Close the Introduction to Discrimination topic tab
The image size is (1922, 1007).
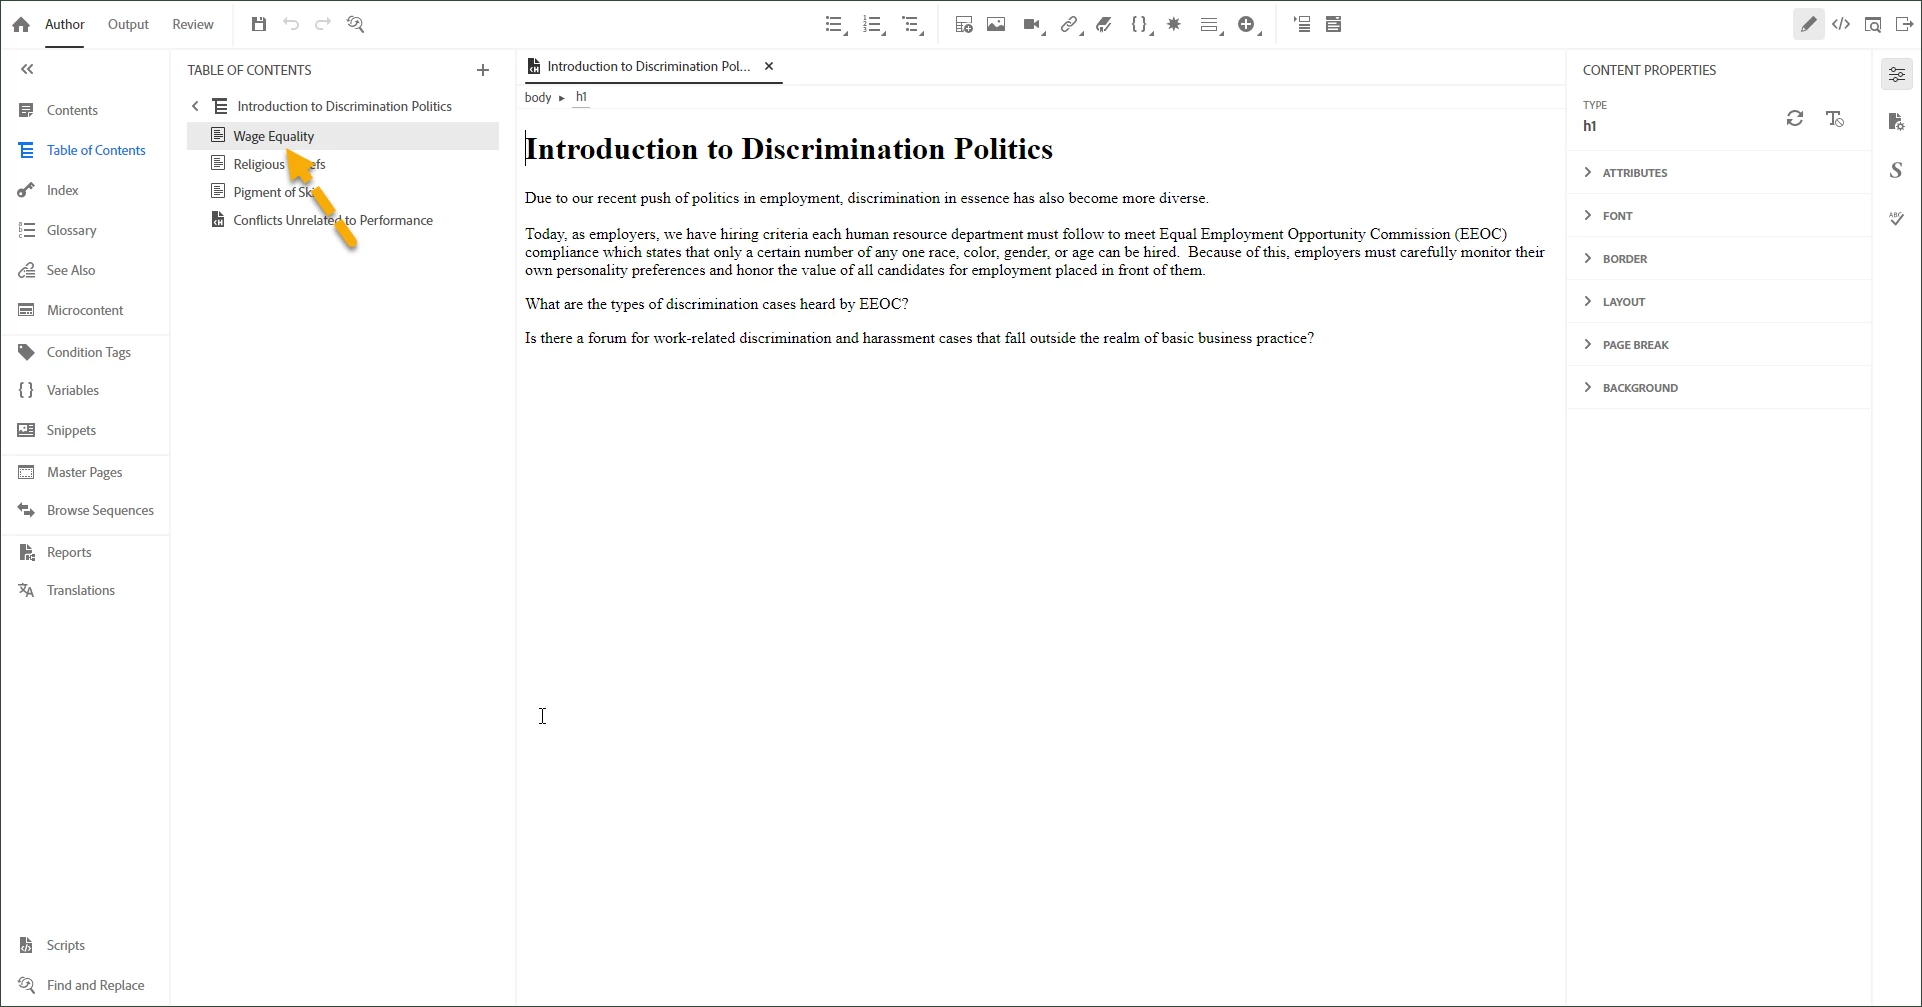[769, 66]
